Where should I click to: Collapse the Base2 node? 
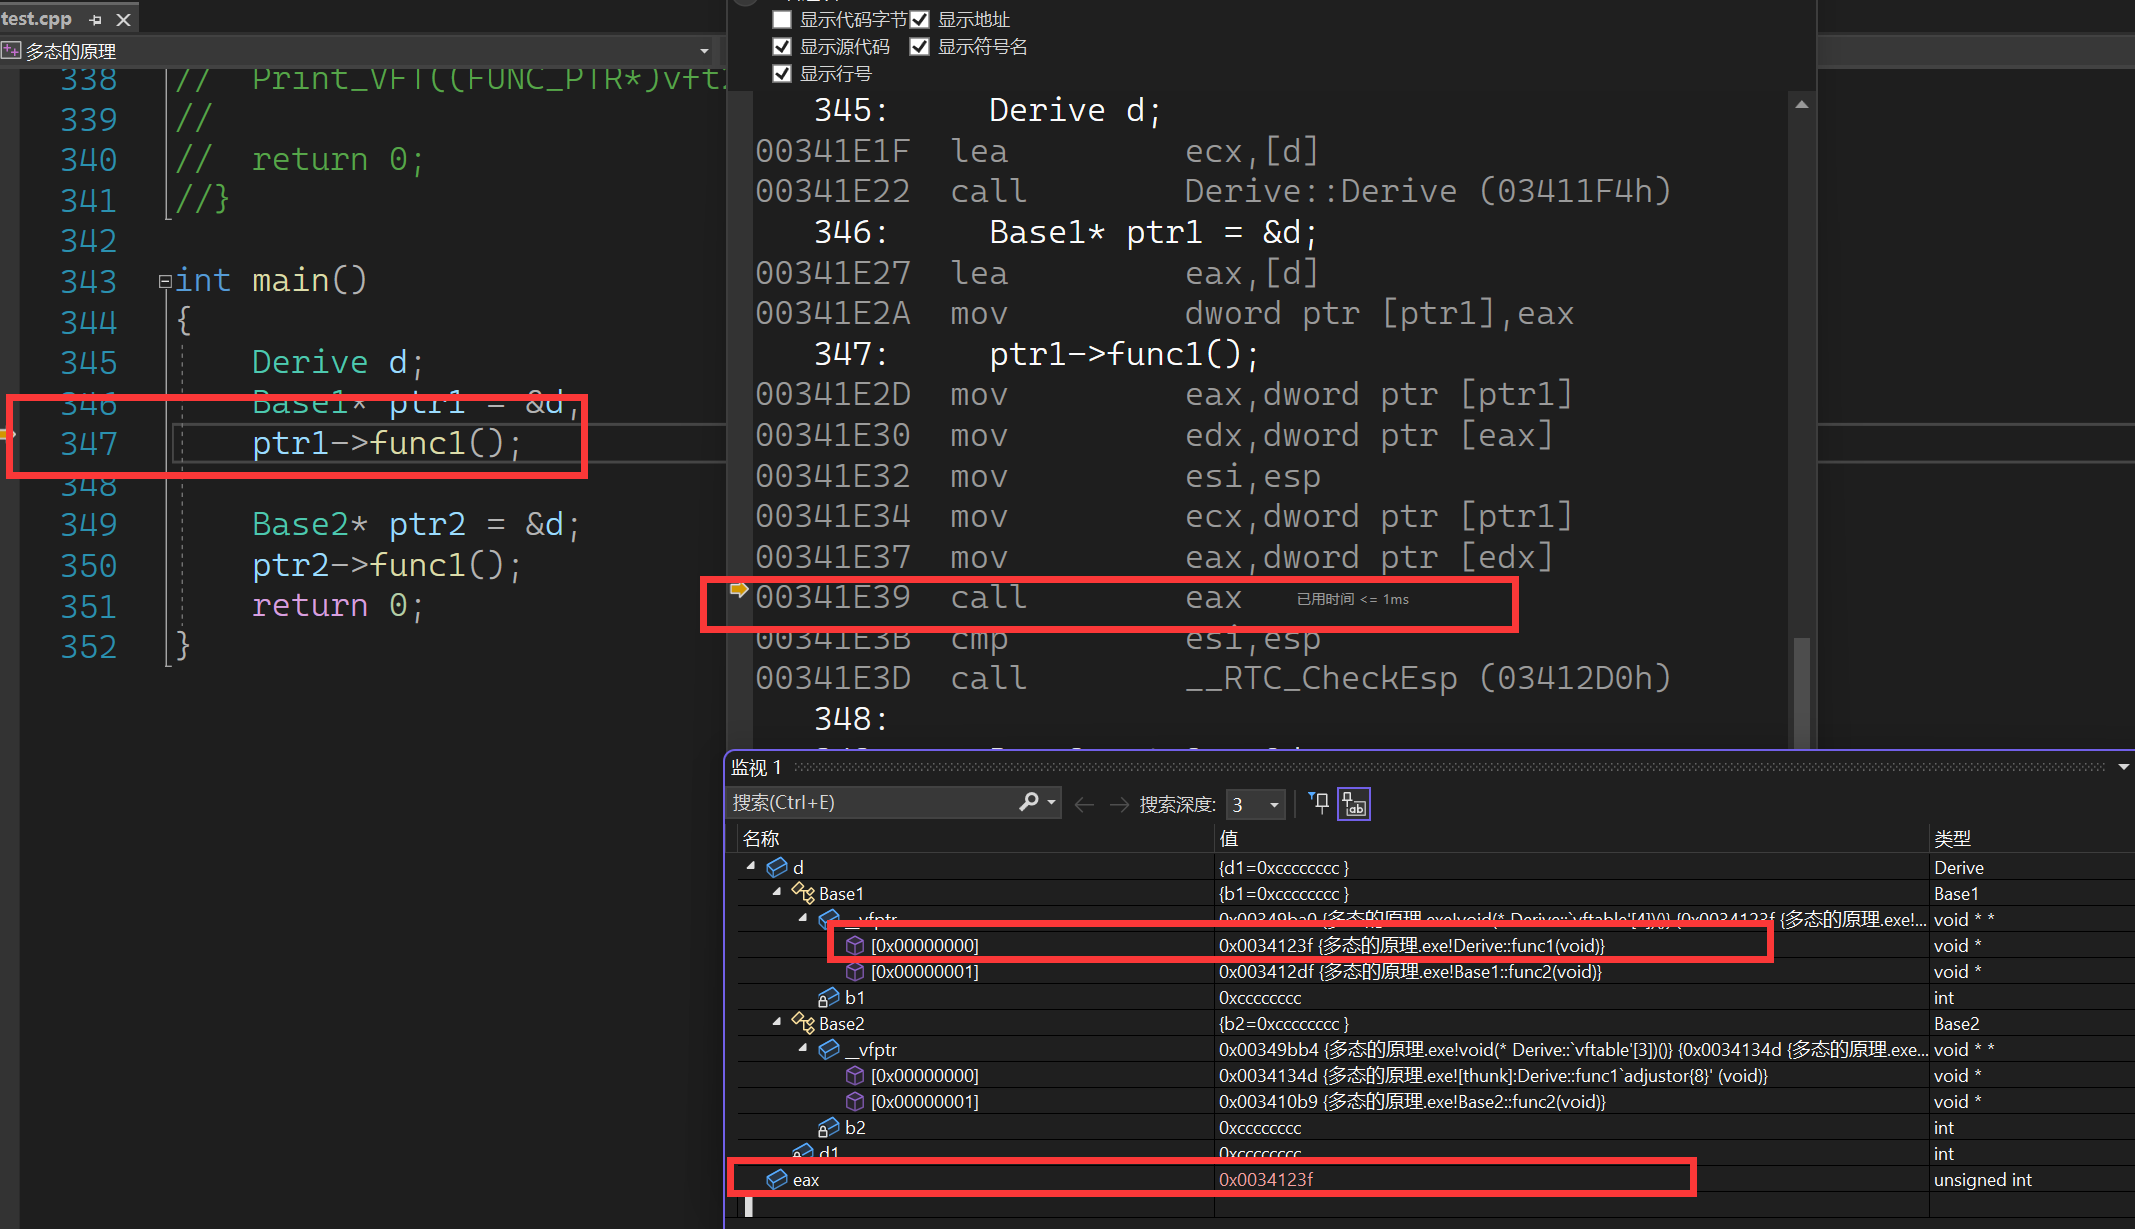777,1022
